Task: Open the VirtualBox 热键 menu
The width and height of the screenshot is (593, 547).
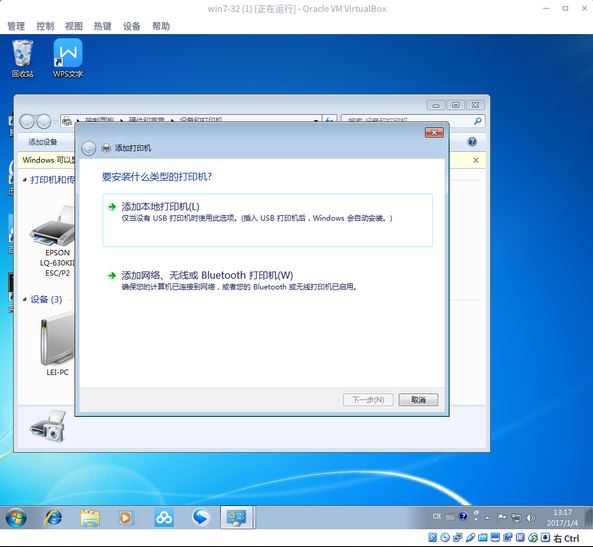Action: (102, 26)
